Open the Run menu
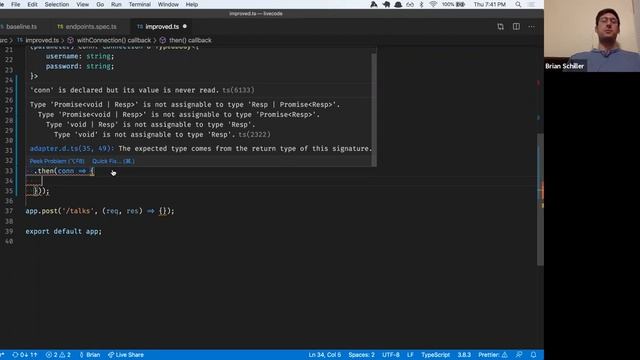Viewport: 640px width, 360px height. [116, 4]
